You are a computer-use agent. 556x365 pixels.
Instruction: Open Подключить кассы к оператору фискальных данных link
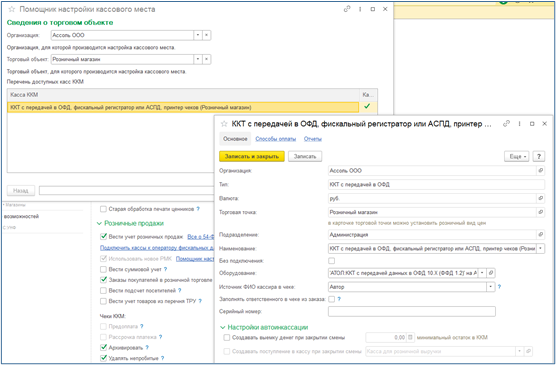[157, 248]
